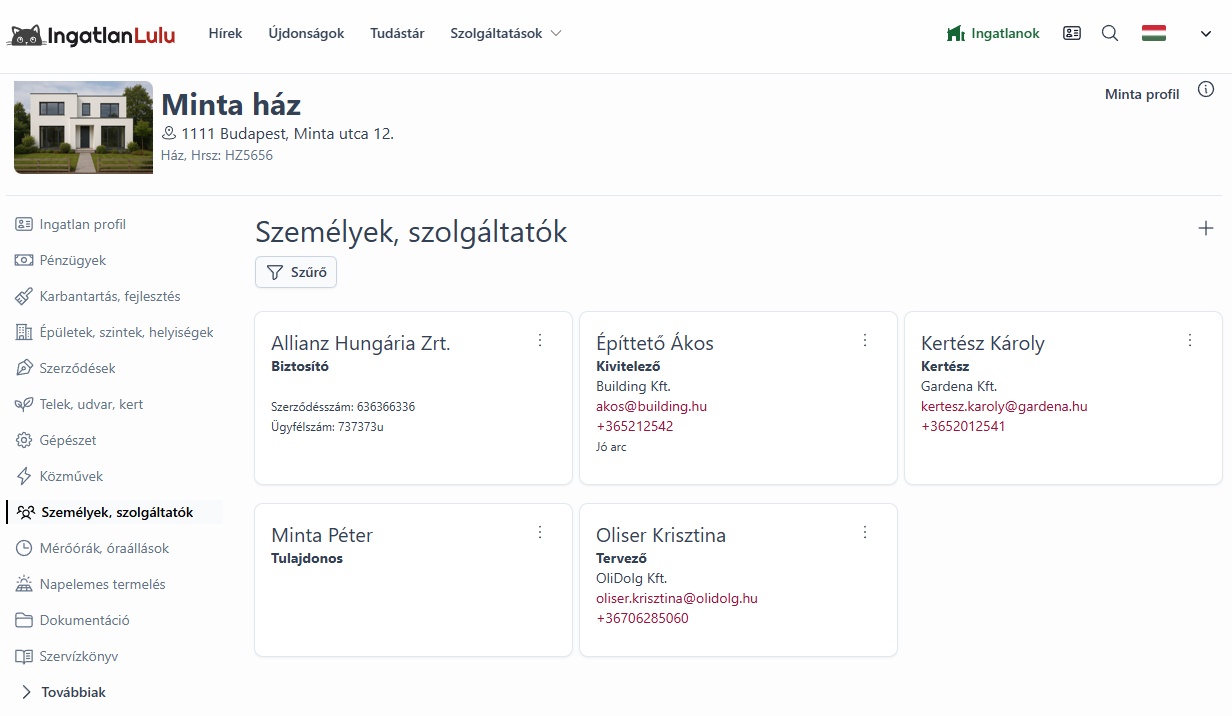Click the Szervízkönyv book icon

(24, 656)
